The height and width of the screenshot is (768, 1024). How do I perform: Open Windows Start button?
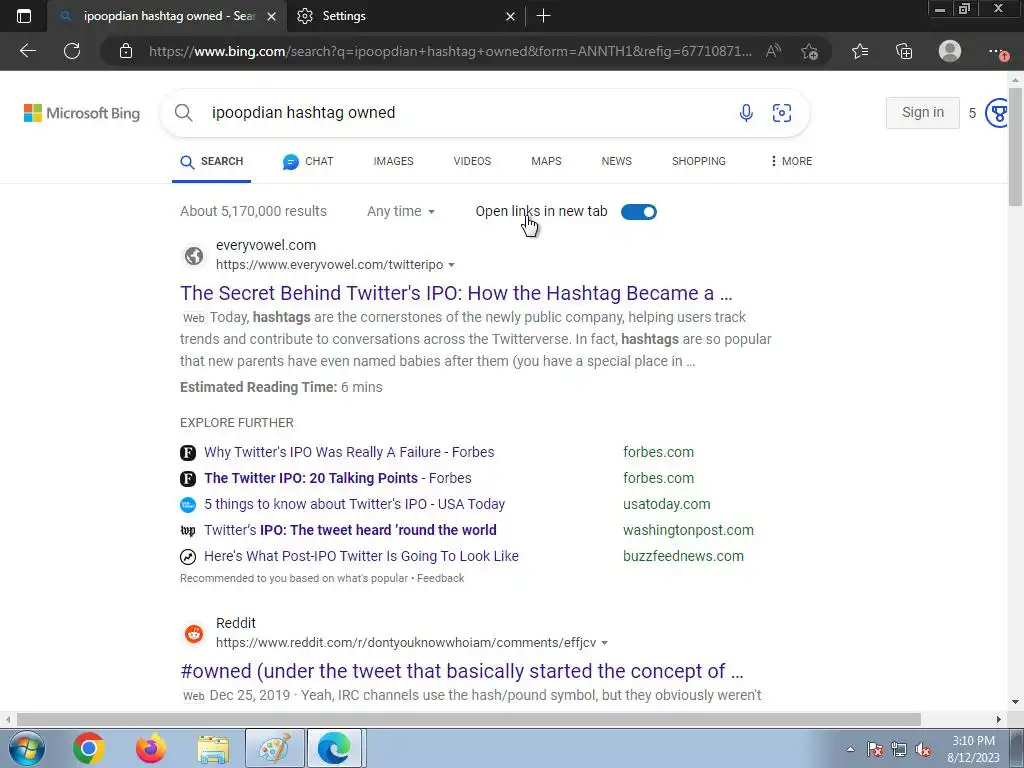(x=27, y=748)
